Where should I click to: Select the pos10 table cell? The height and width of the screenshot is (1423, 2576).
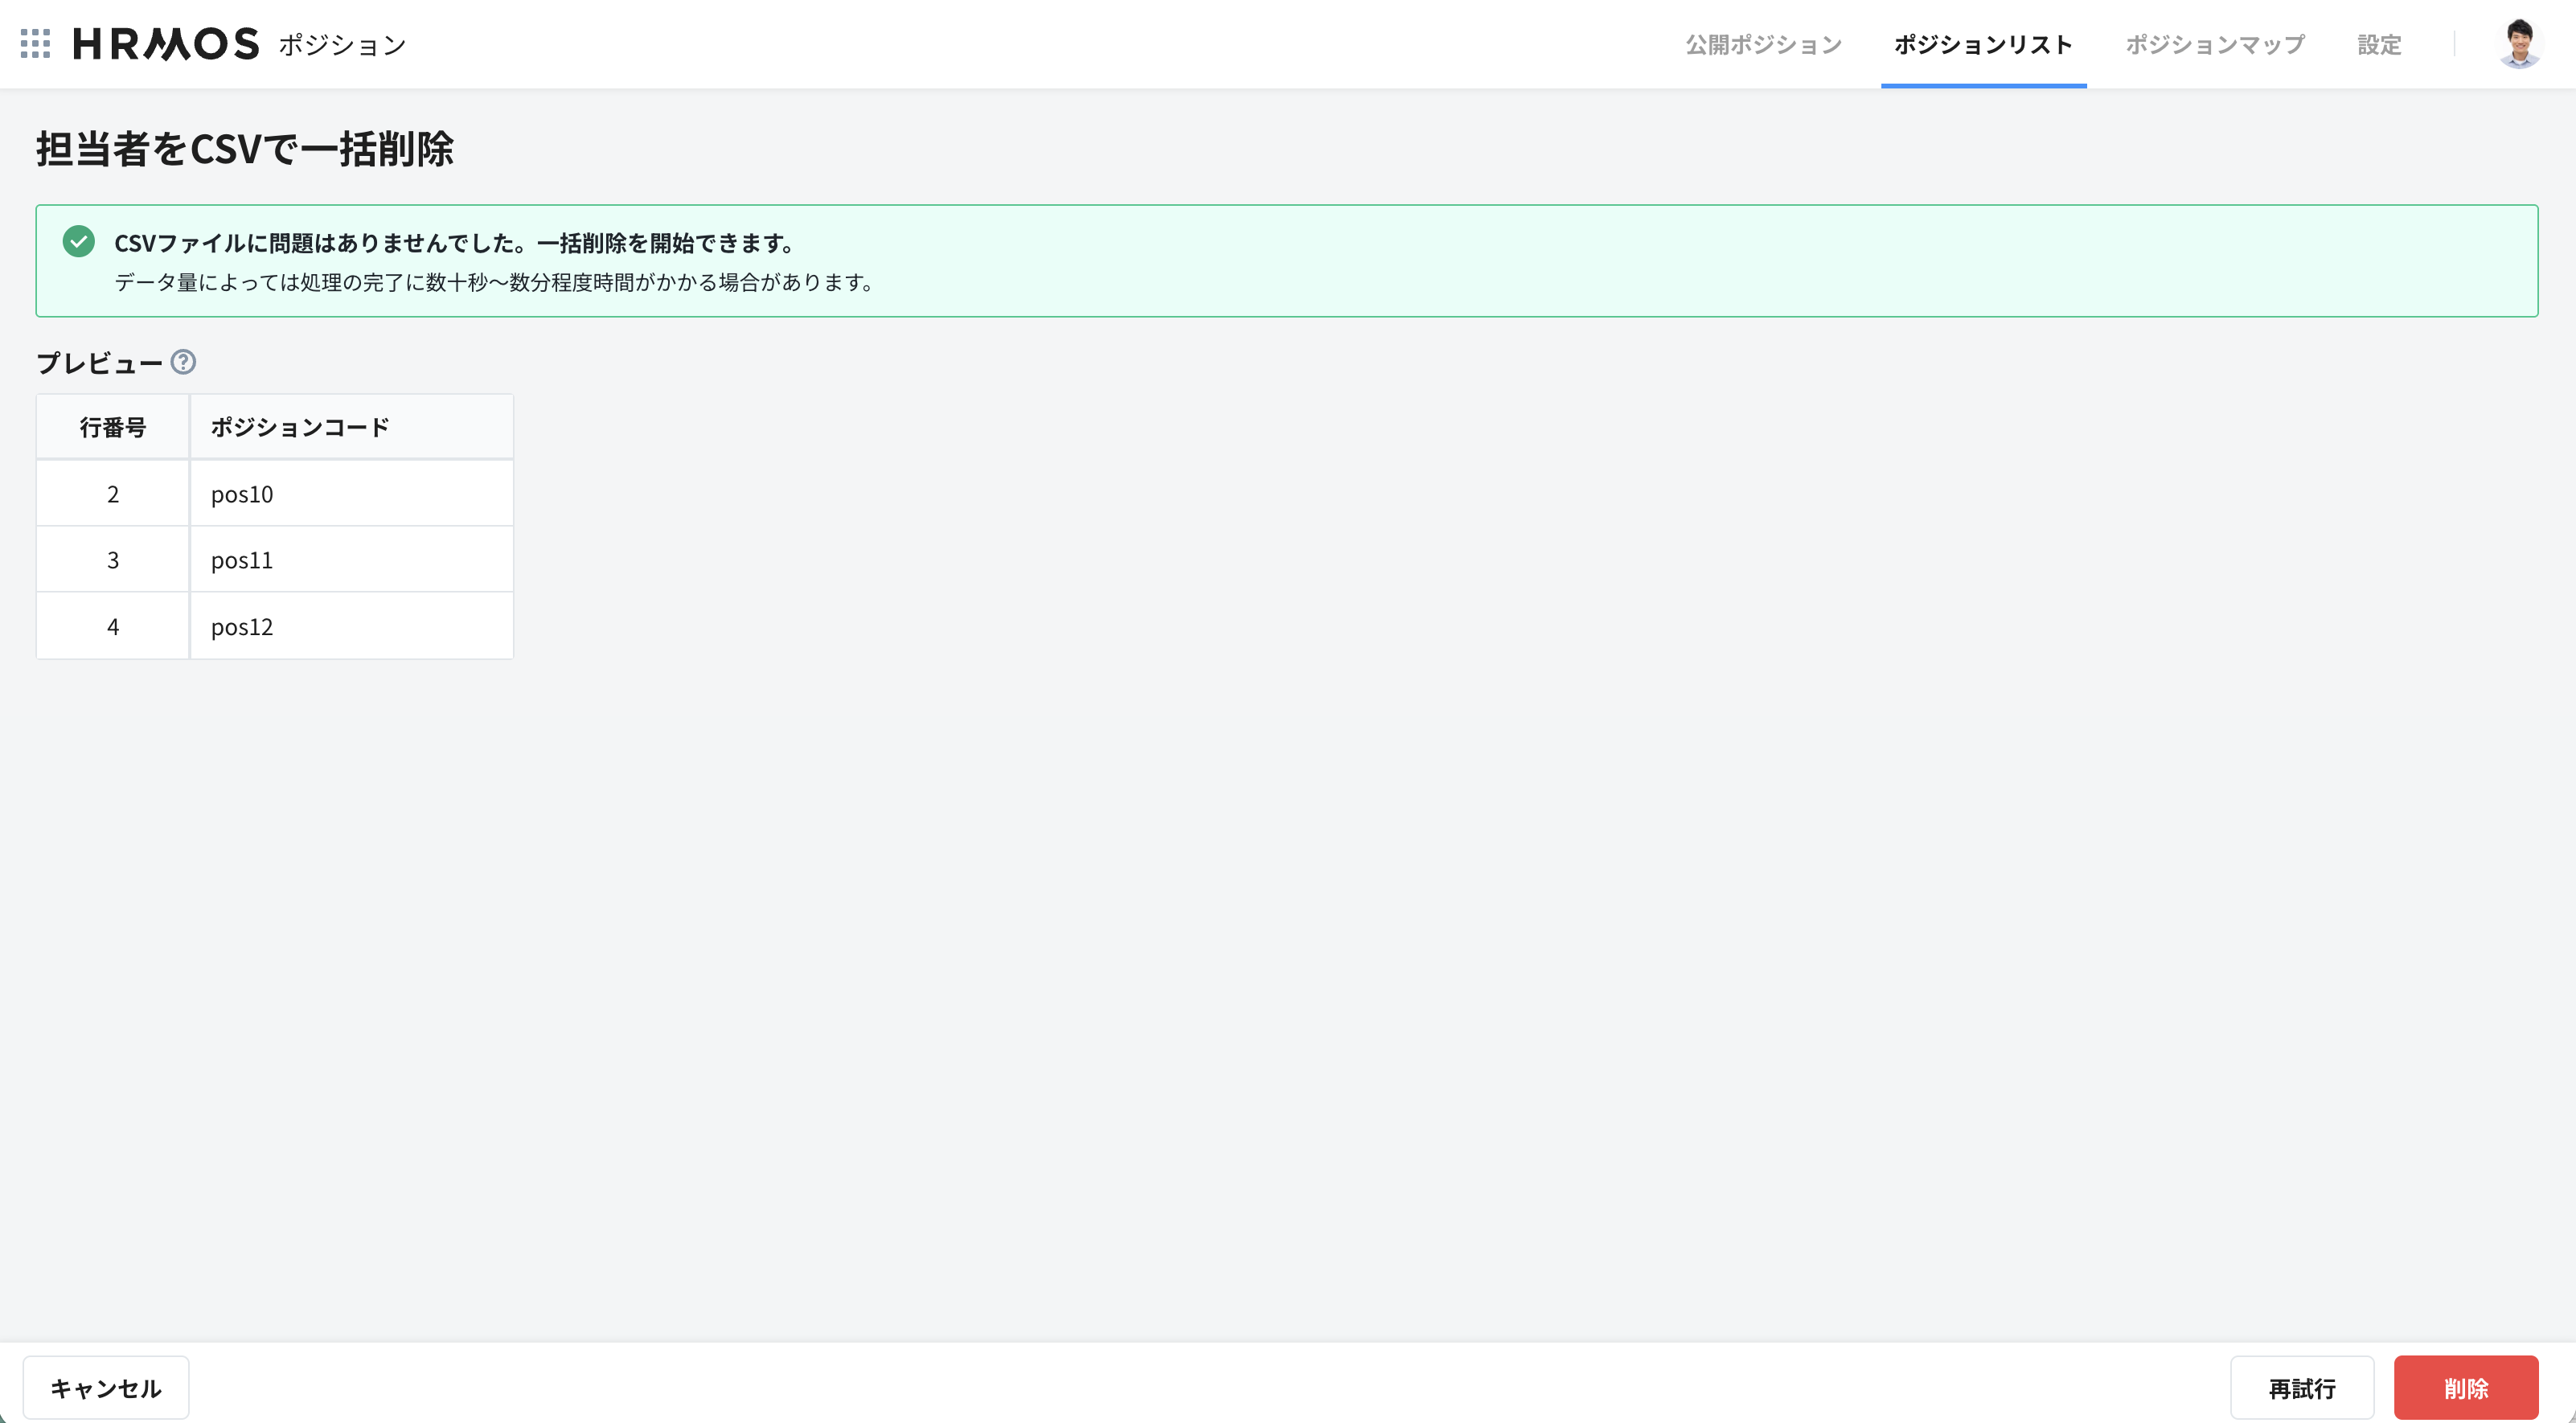[x=351, y=494]
